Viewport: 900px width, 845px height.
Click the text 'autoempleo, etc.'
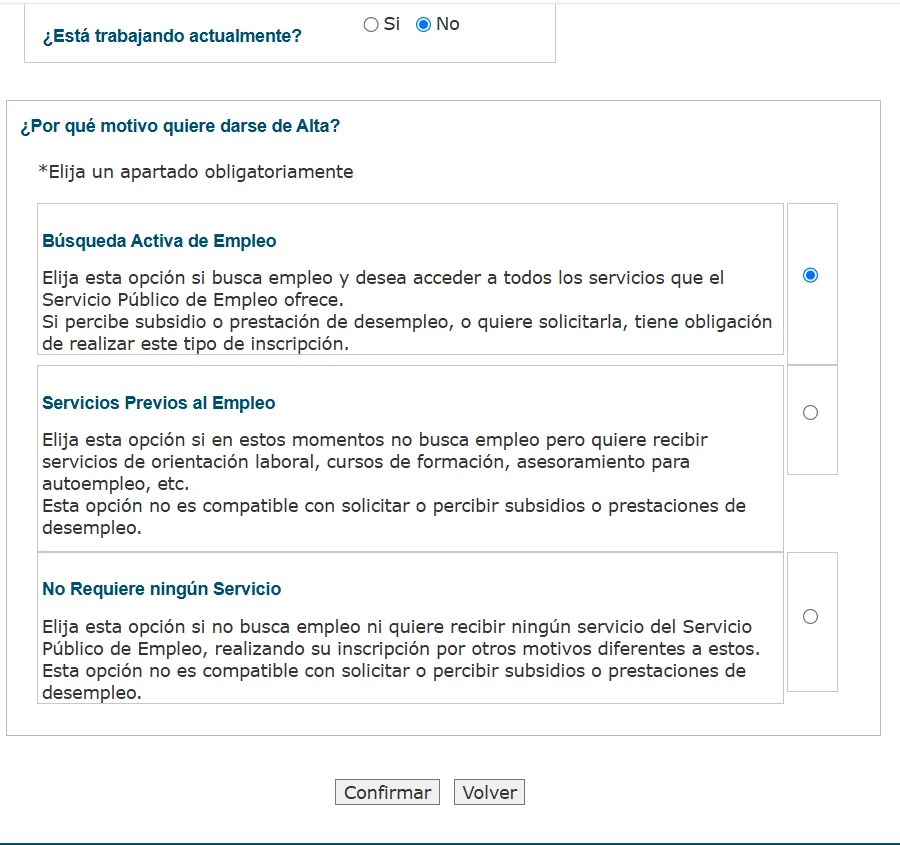click(x=115, y=484)
